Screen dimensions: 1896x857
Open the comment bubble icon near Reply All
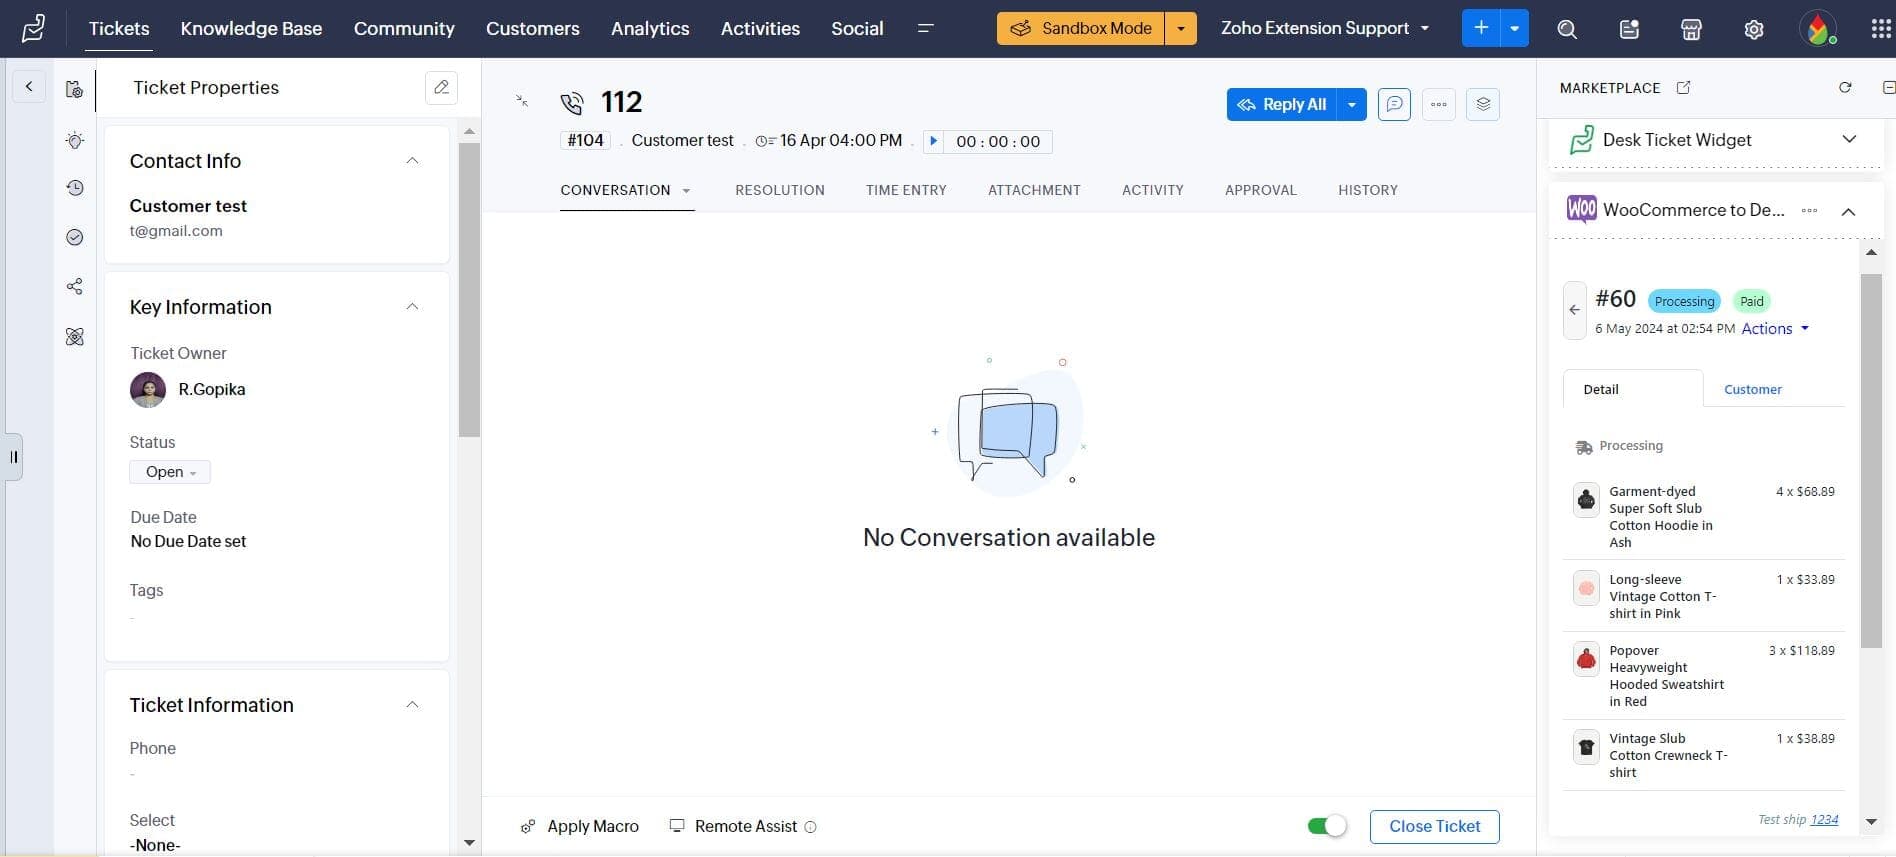[1394, 104]
